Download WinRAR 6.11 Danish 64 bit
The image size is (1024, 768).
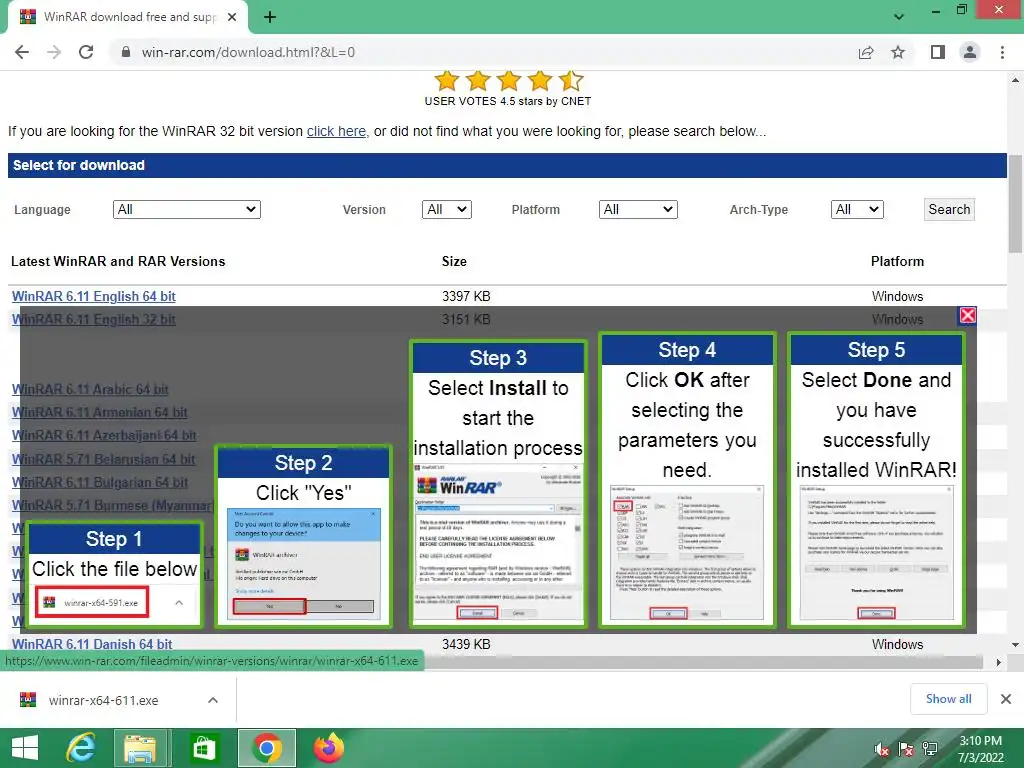coord(92,644)
